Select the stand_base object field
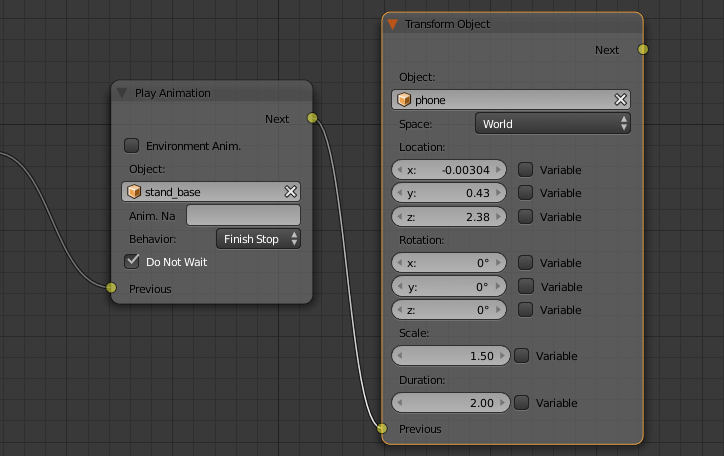 click(211, 192)
